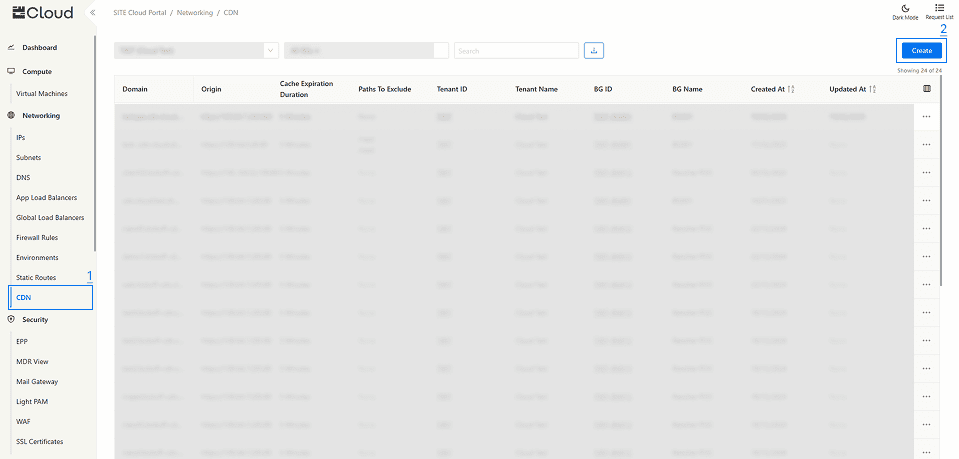
Task: Expand the first filter dropdown
Action: (271, 50)
